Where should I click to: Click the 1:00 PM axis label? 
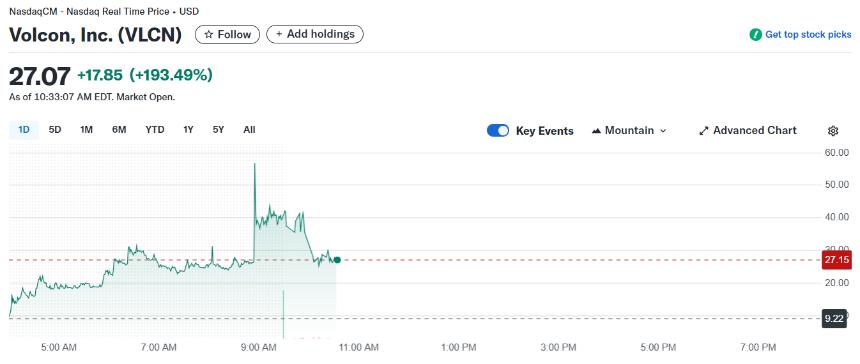click(459, 347)
